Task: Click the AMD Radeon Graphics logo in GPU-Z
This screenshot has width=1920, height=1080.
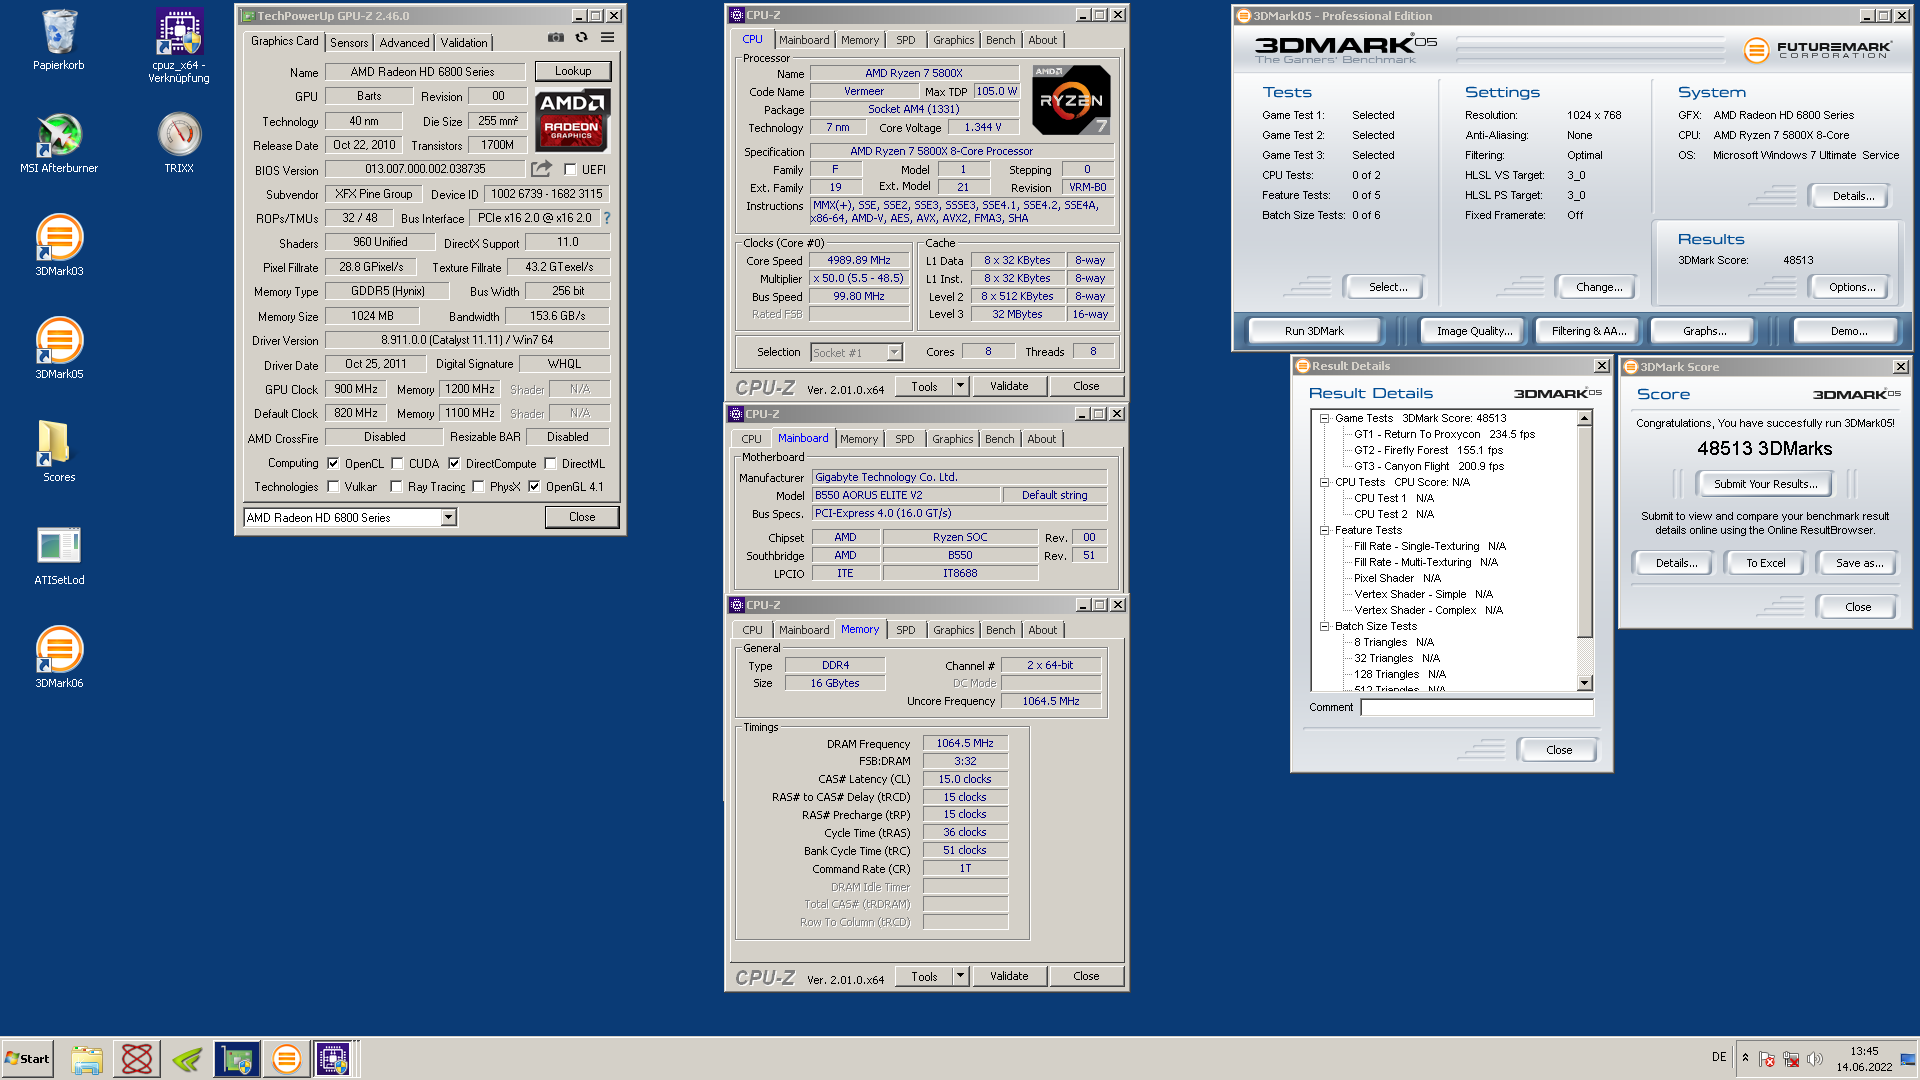Action: (x=572, y=120)
